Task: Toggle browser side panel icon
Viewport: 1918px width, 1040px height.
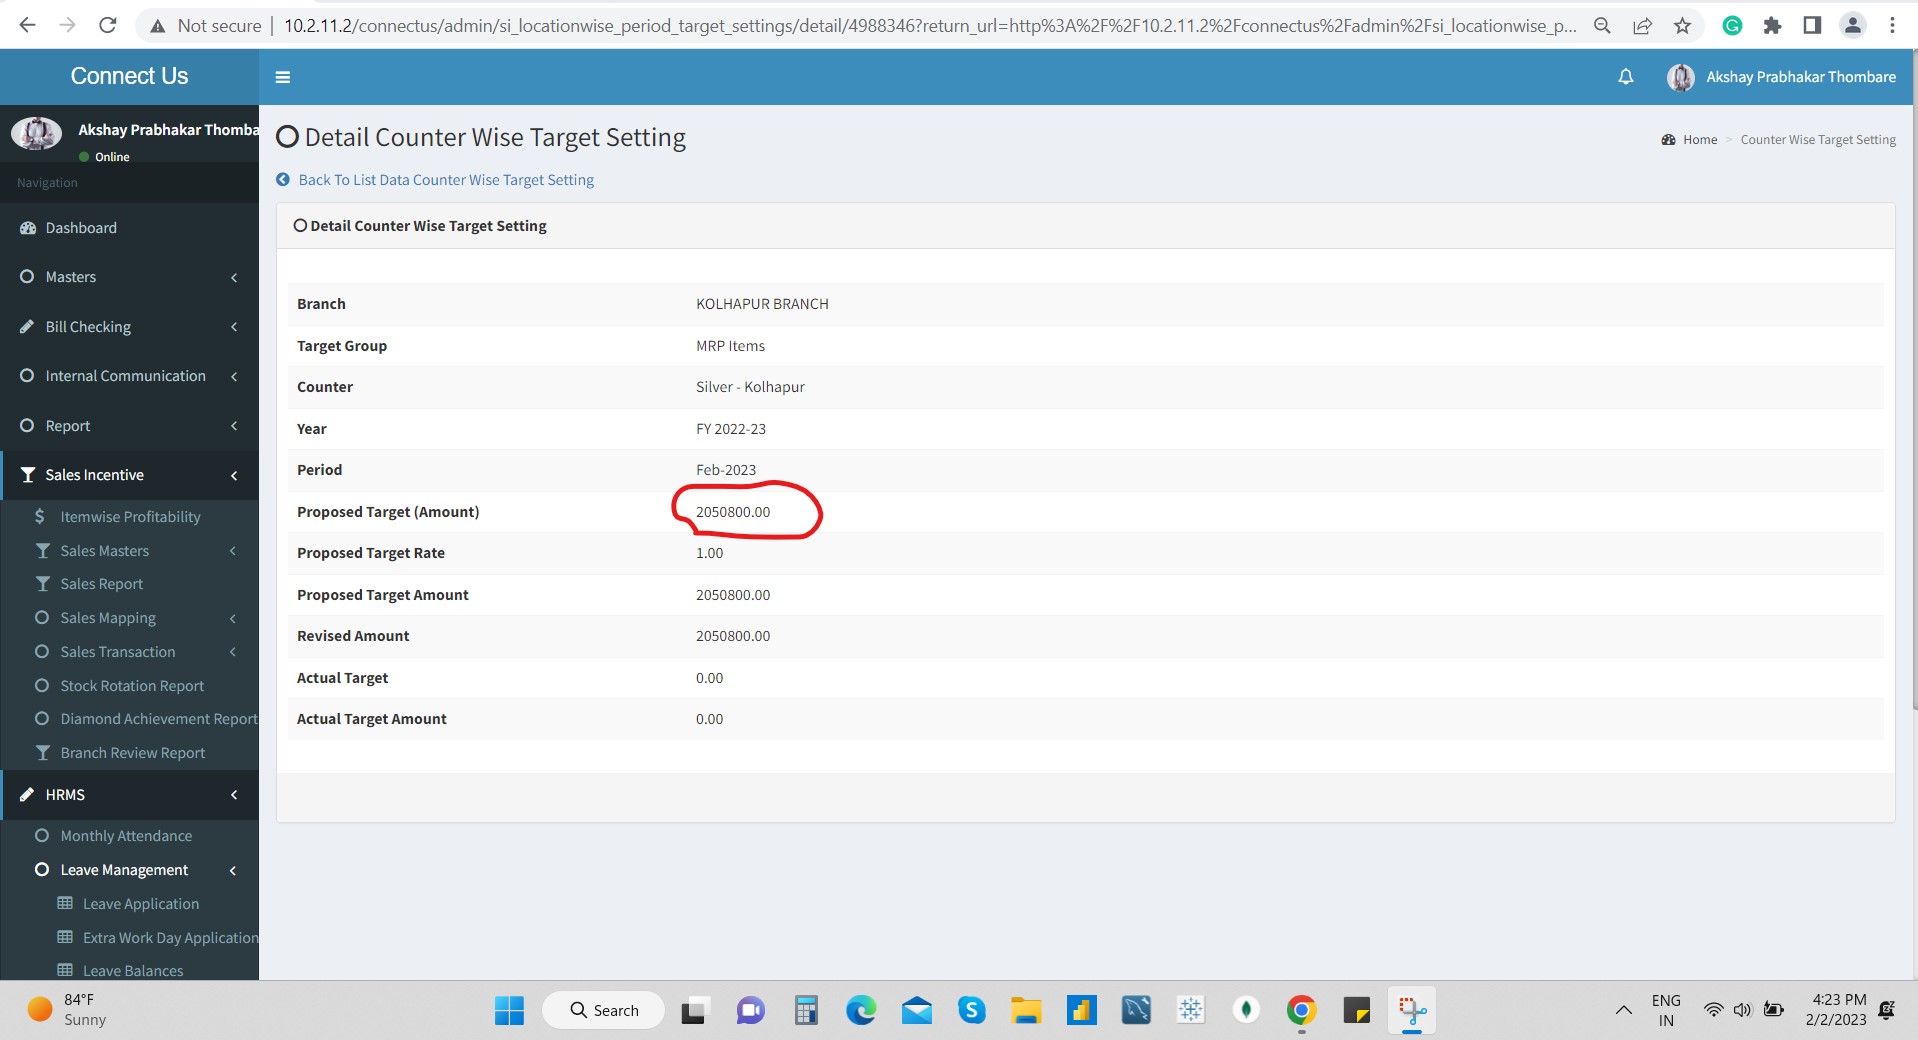Action: click(1812, 26)
